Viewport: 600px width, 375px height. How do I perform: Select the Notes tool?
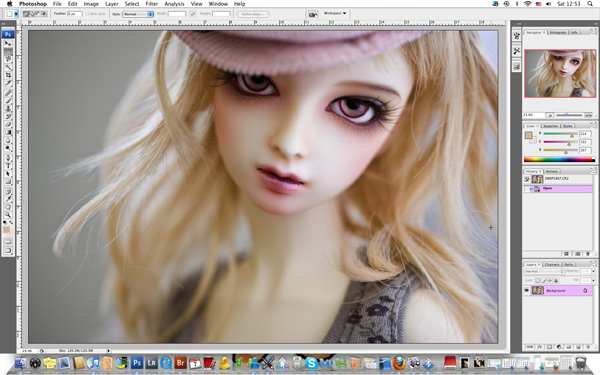click(x=8, y=191)
